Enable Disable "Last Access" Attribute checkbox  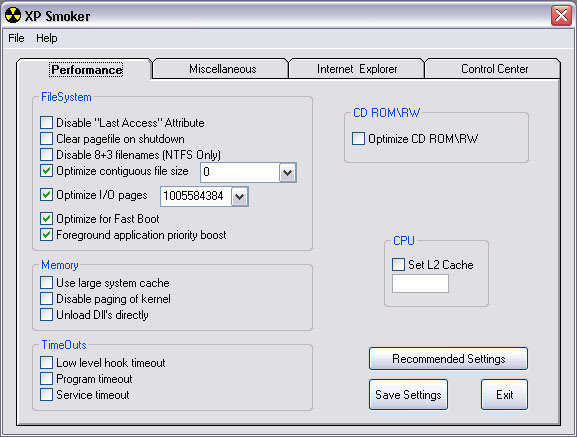point(46,122)
